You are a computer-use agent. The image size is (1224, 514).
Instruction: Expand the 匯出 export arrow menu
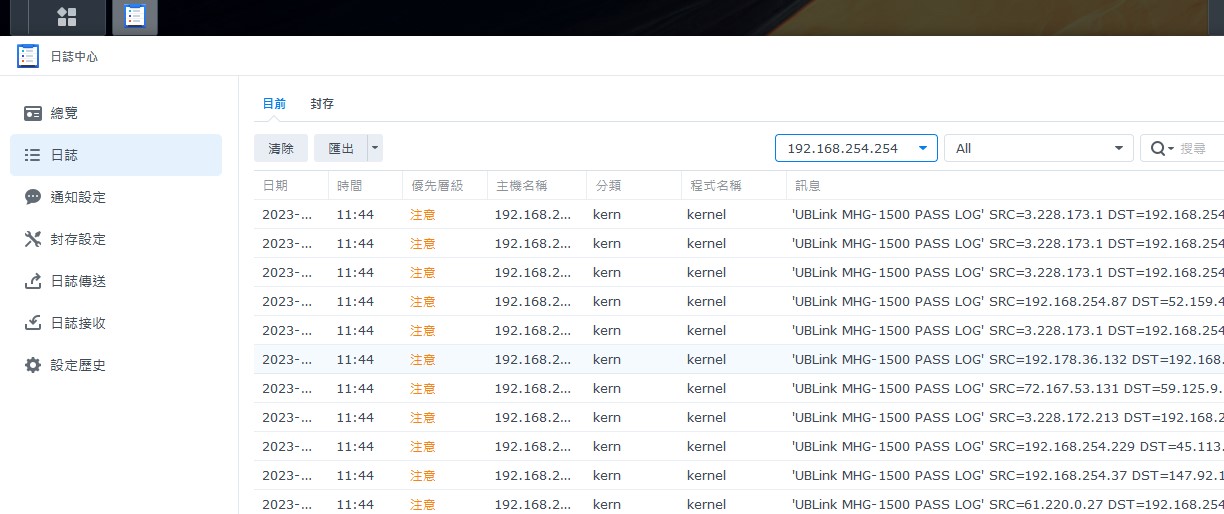tap(375, 148)
